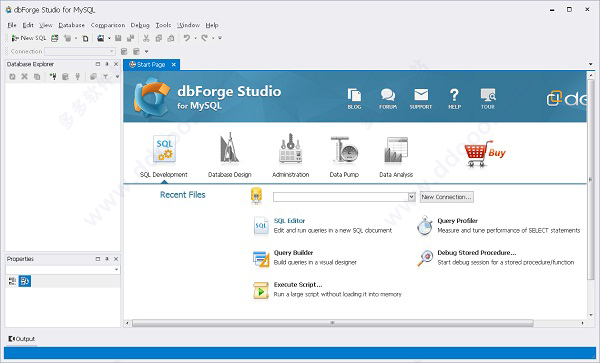Viewport: 600px width, 363px height.
Task: Toggle alphabetical sort in Properties panel
Action: pyautogui.click(x=25, y=281)
